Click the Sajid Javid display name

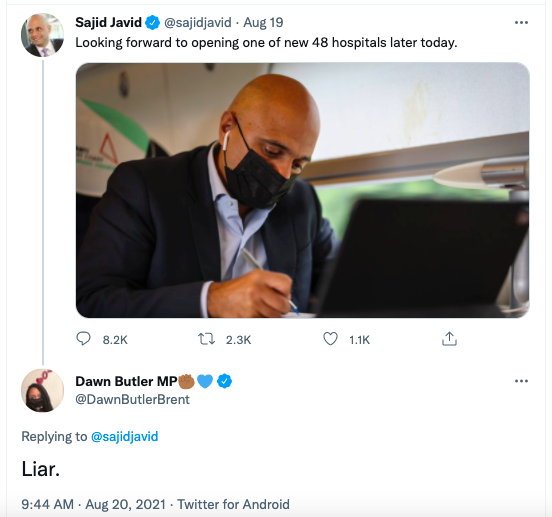pyautogui.click(x=108, y=23)
